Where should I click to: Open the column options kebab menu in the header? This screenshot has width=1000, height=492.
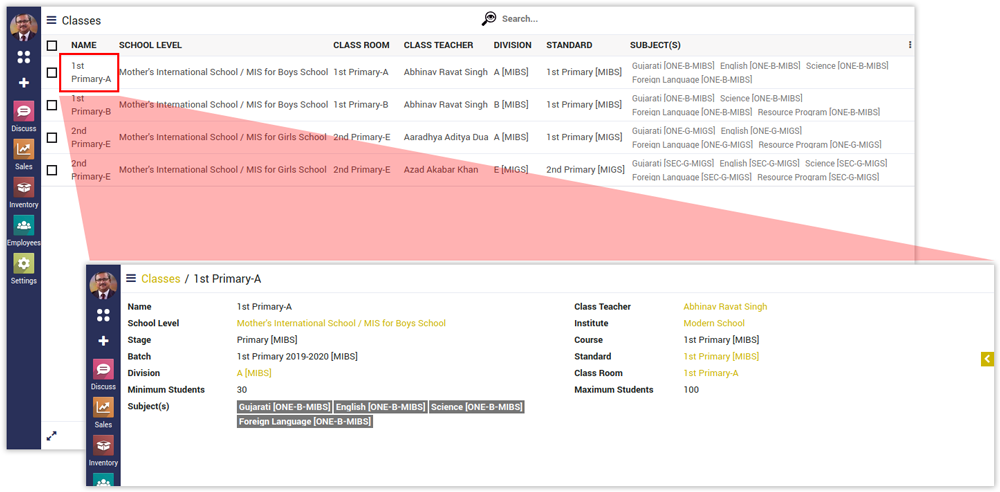tap(909, 45)
